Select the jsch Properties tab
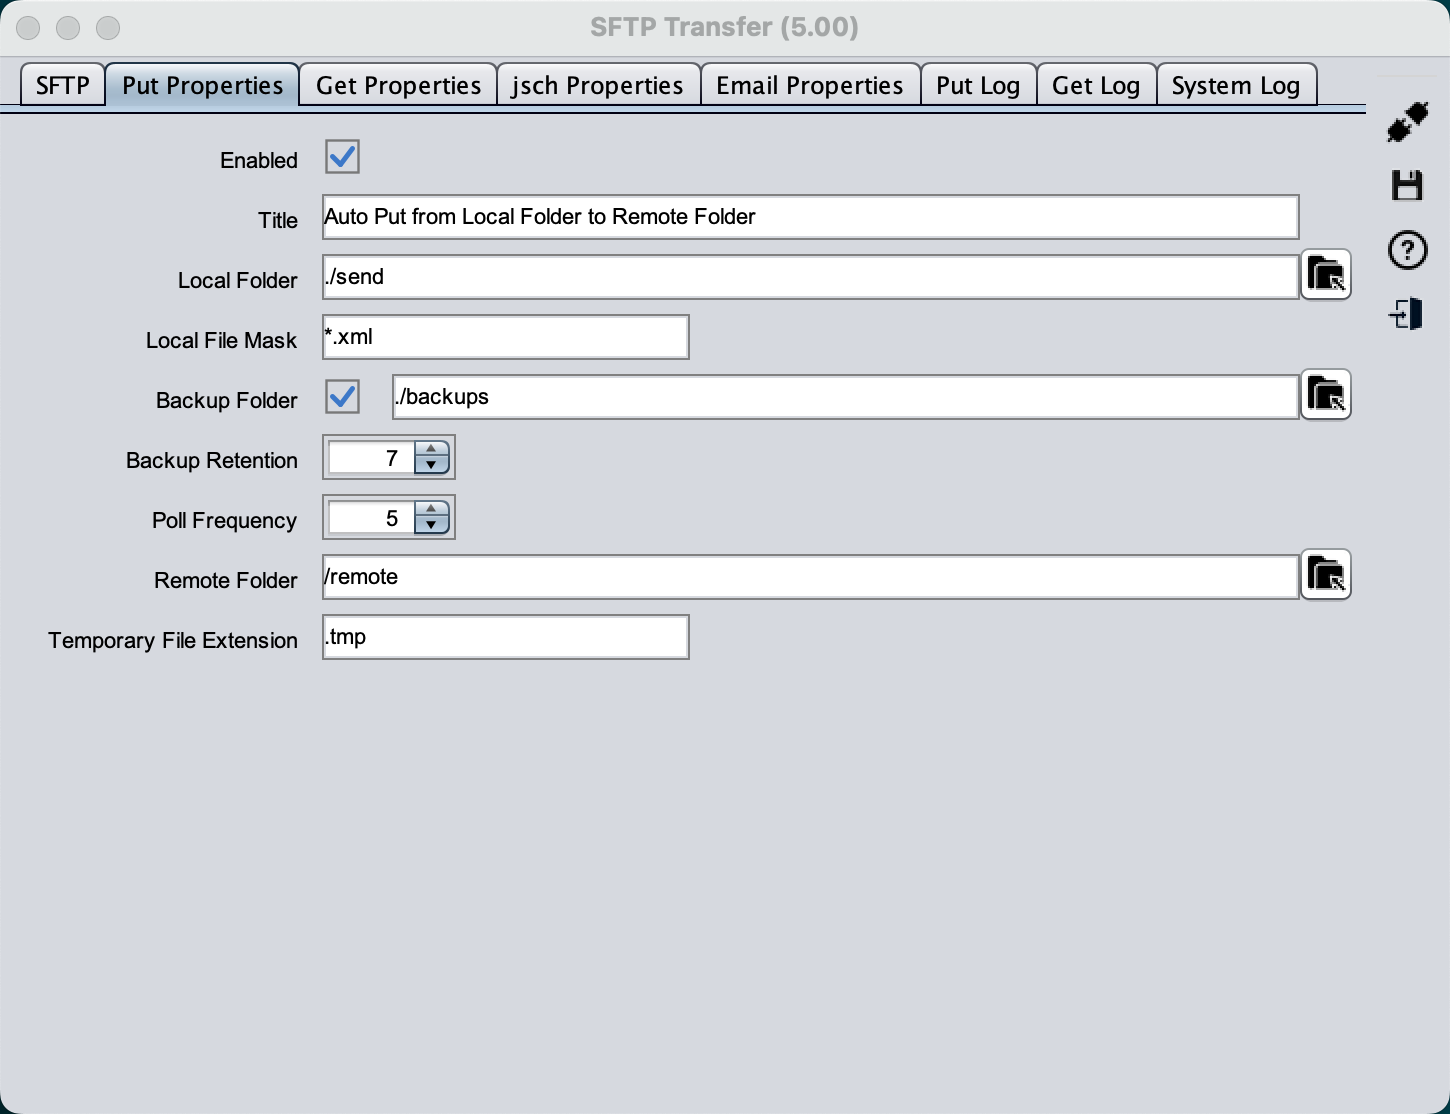The width and height of the screenshot is (1450, 1114). click(597, 86)
